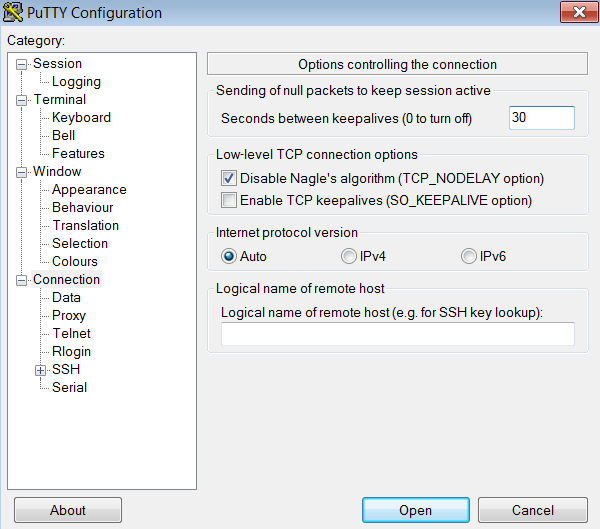Click the logical name of remote host field
The height and width of the screenshot is (529, 600).
398,334
